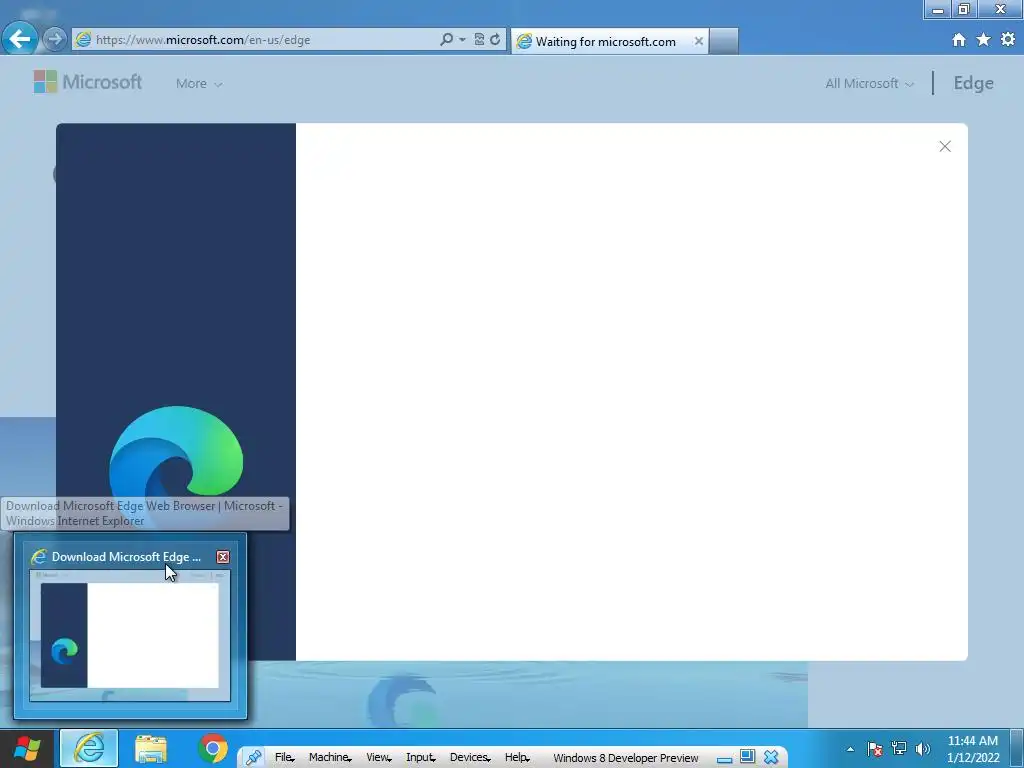Close the taskbar preview with red X
This screenshot has width=1024, height=768.
pyautogui.click(x=223, y=557)
